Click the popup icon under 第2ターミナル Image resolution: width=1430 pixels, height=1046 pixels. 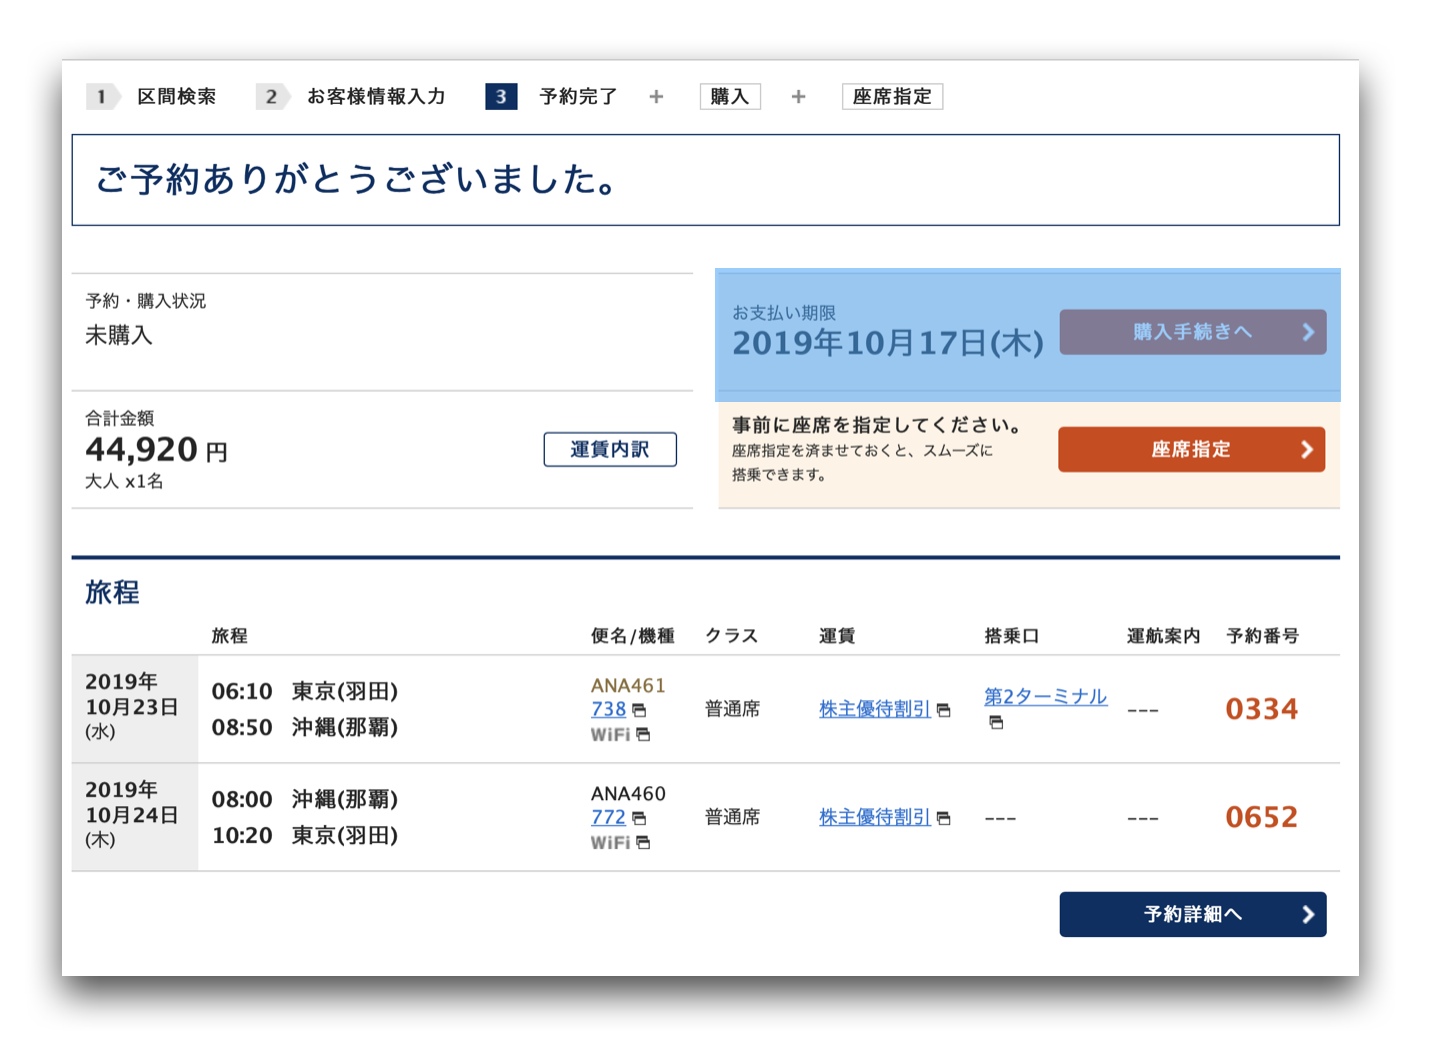(x=995, y=722)
